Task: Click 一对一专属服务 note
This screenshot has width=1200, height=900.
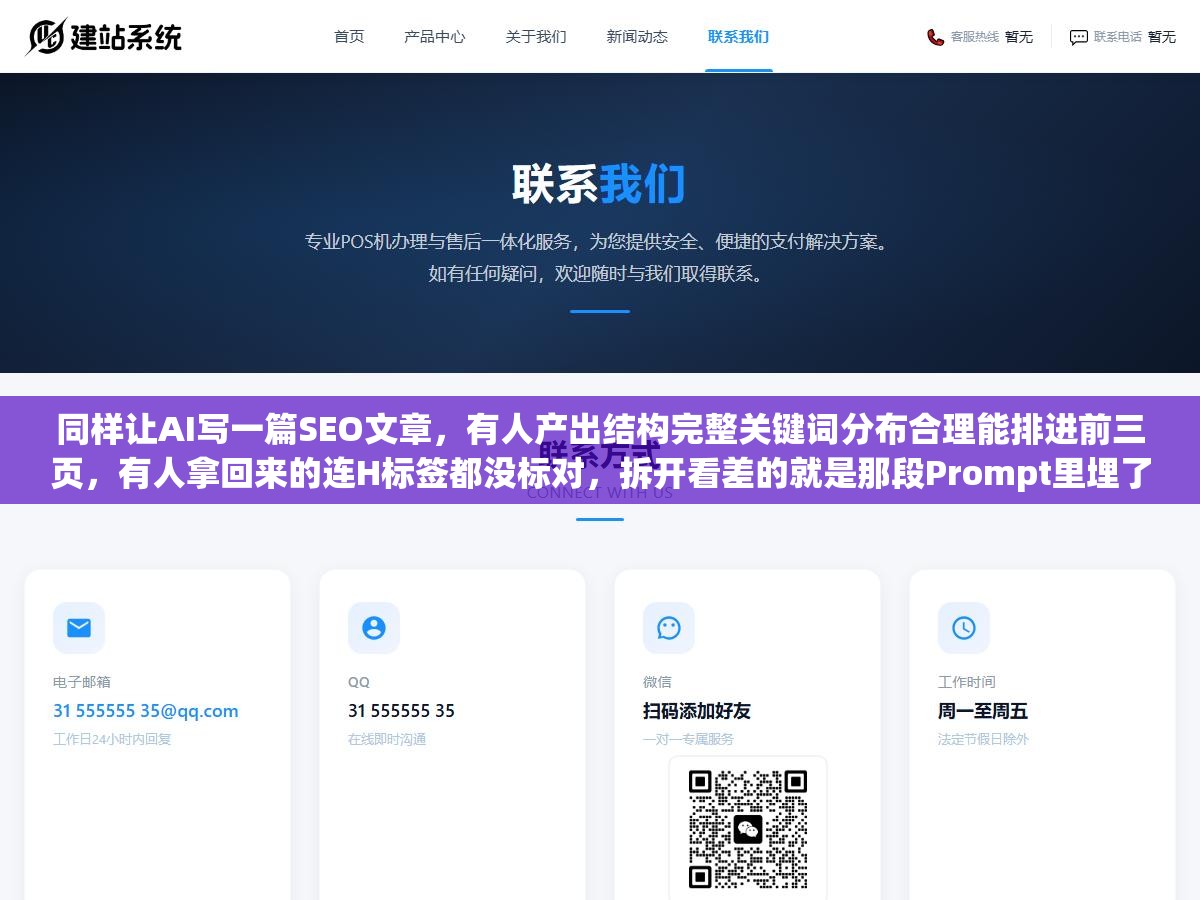Action: pos(688,739)
